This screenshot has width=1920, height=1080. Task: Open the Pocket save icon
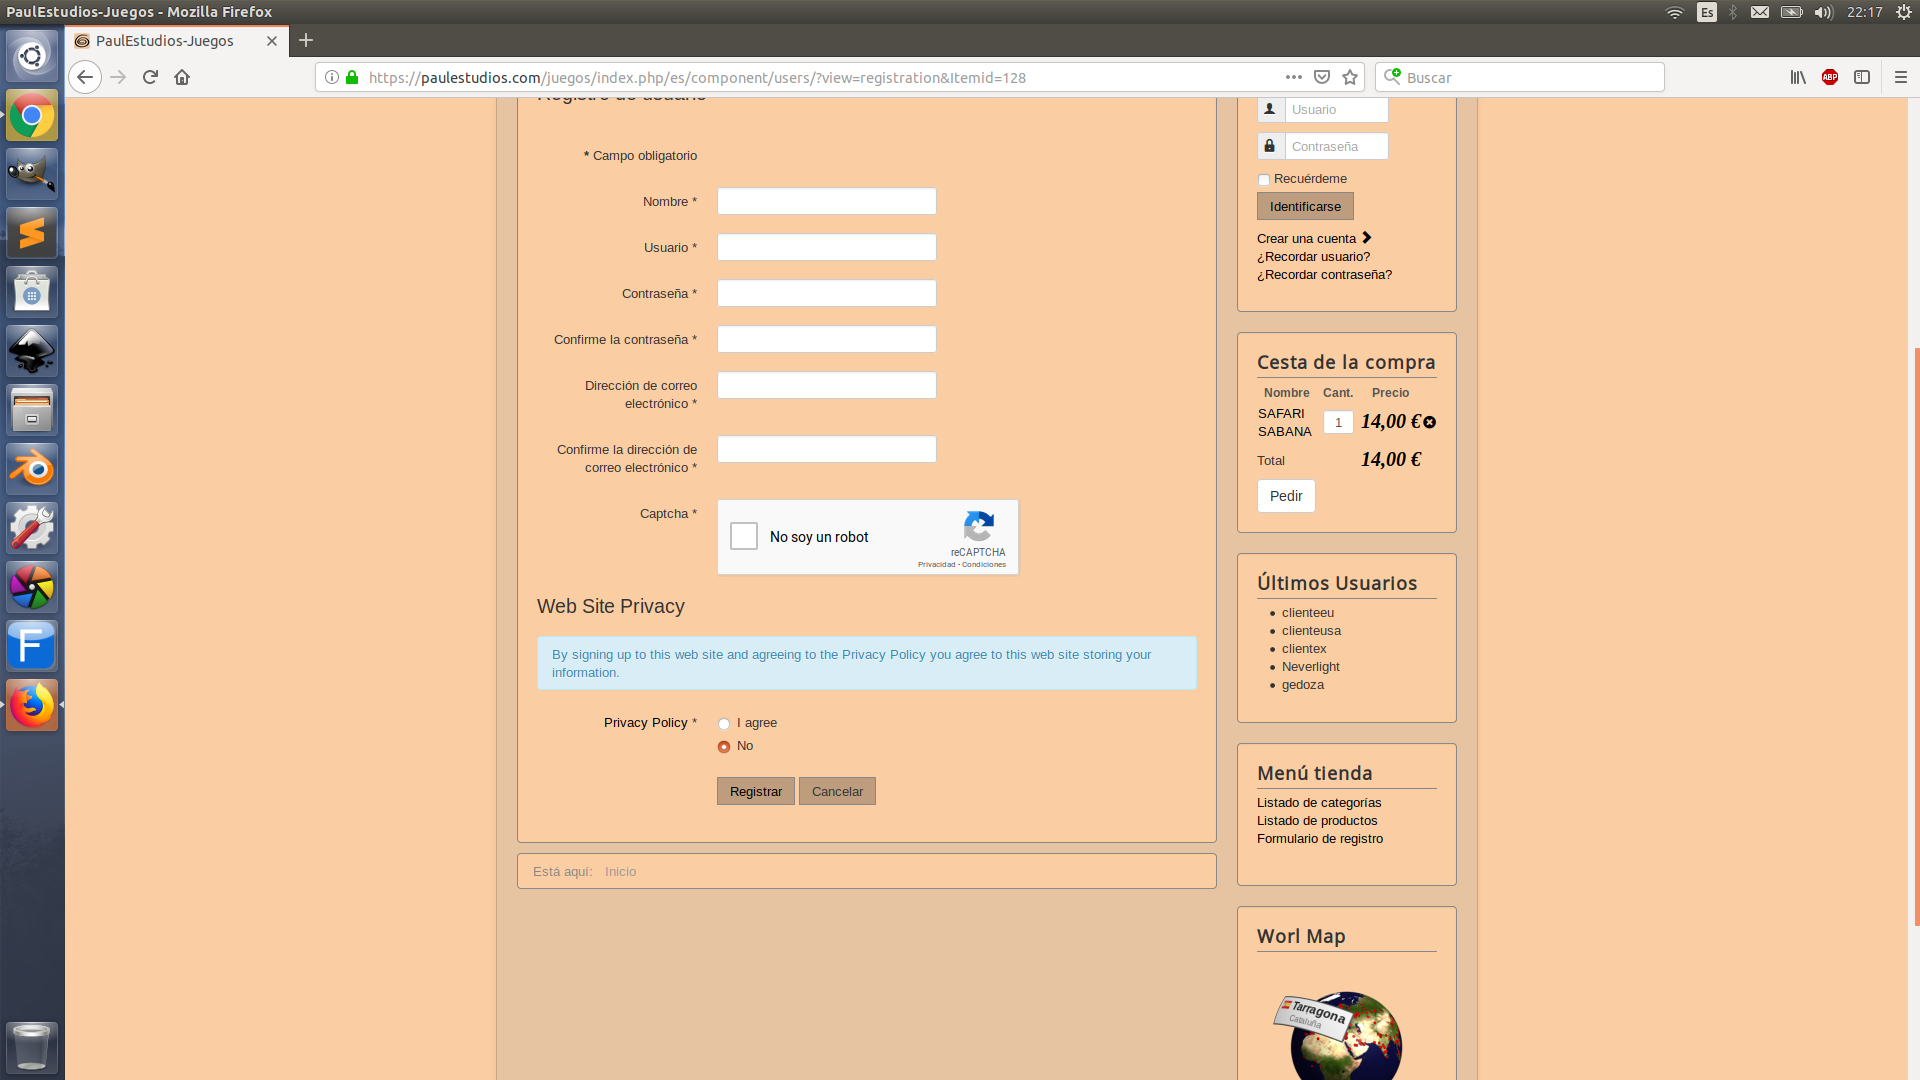[1322, 77]
